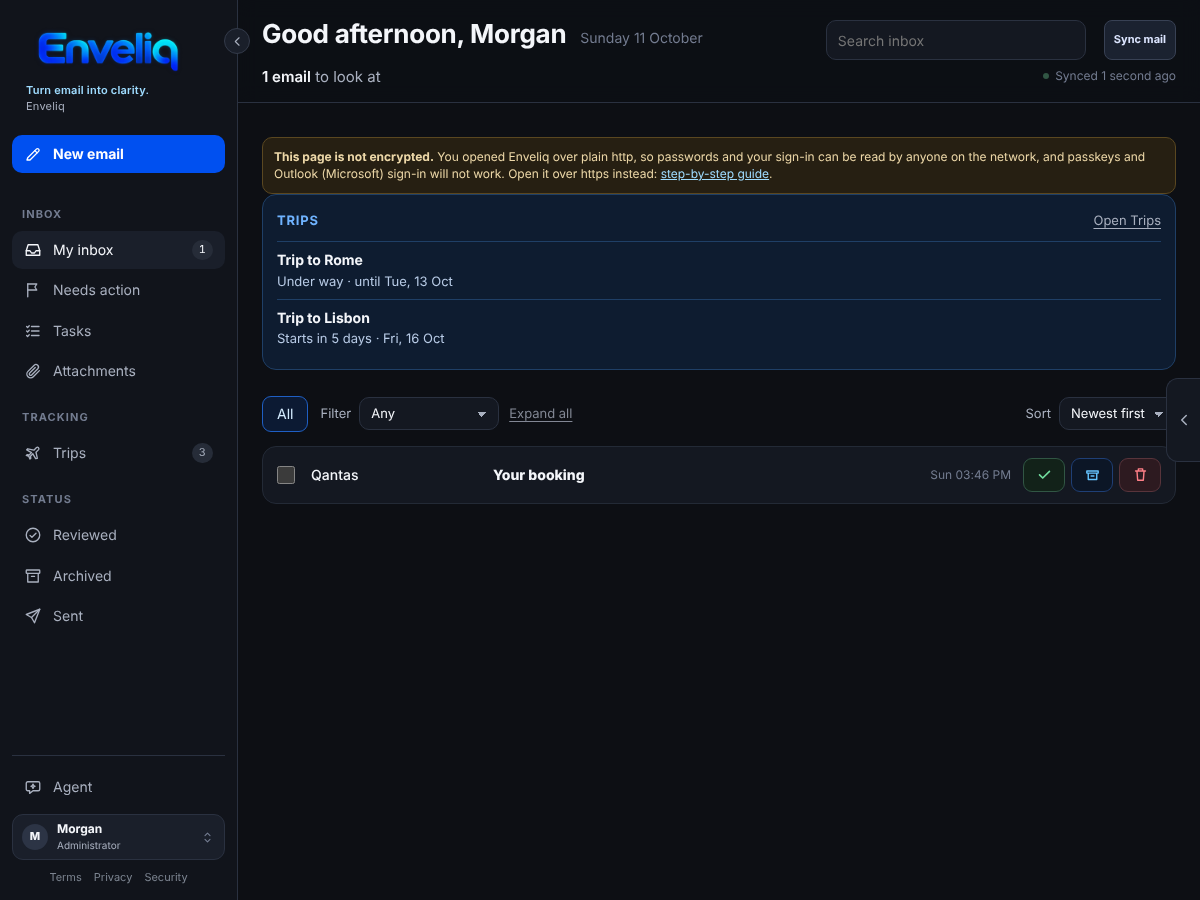The width and height of the screenshot is (1200, 900).
Task: Open the Agent chat
Action: tap(118, 787)
